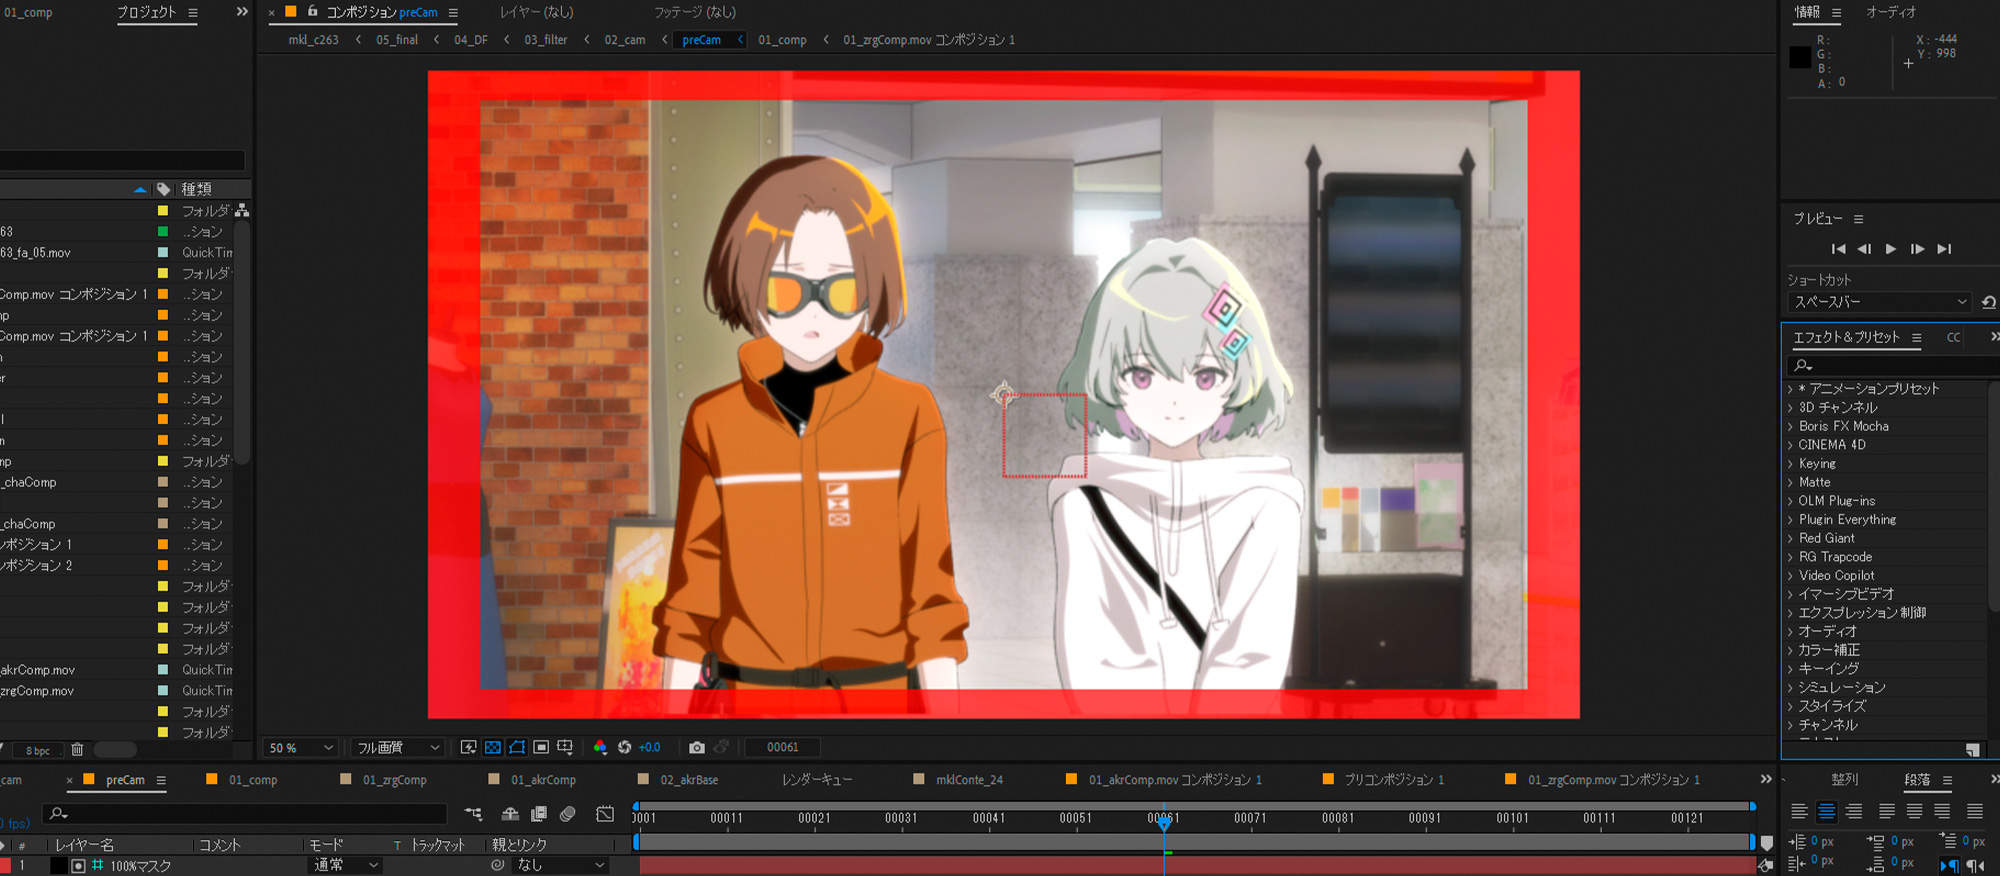This screenshot has height=876, width=2000.
Task: Expand the Boris FX Mocha effects category
Action: [1790, 426]
